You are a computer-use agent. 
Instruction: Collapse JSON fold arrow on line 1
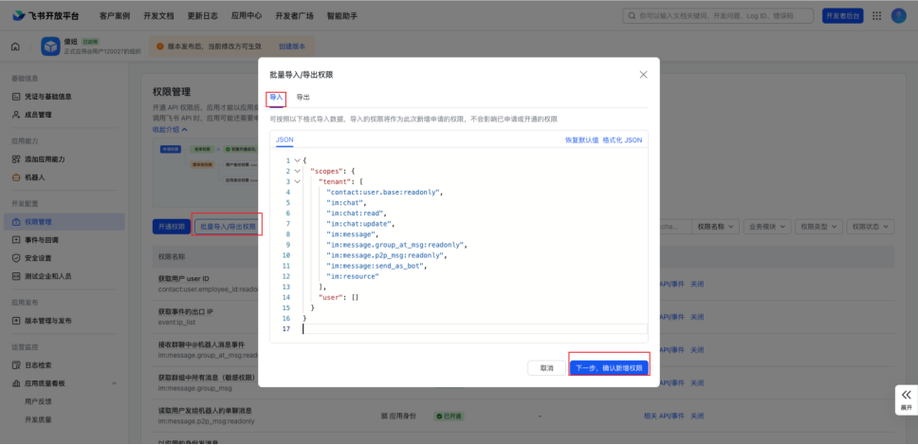[x=297, y=160]
